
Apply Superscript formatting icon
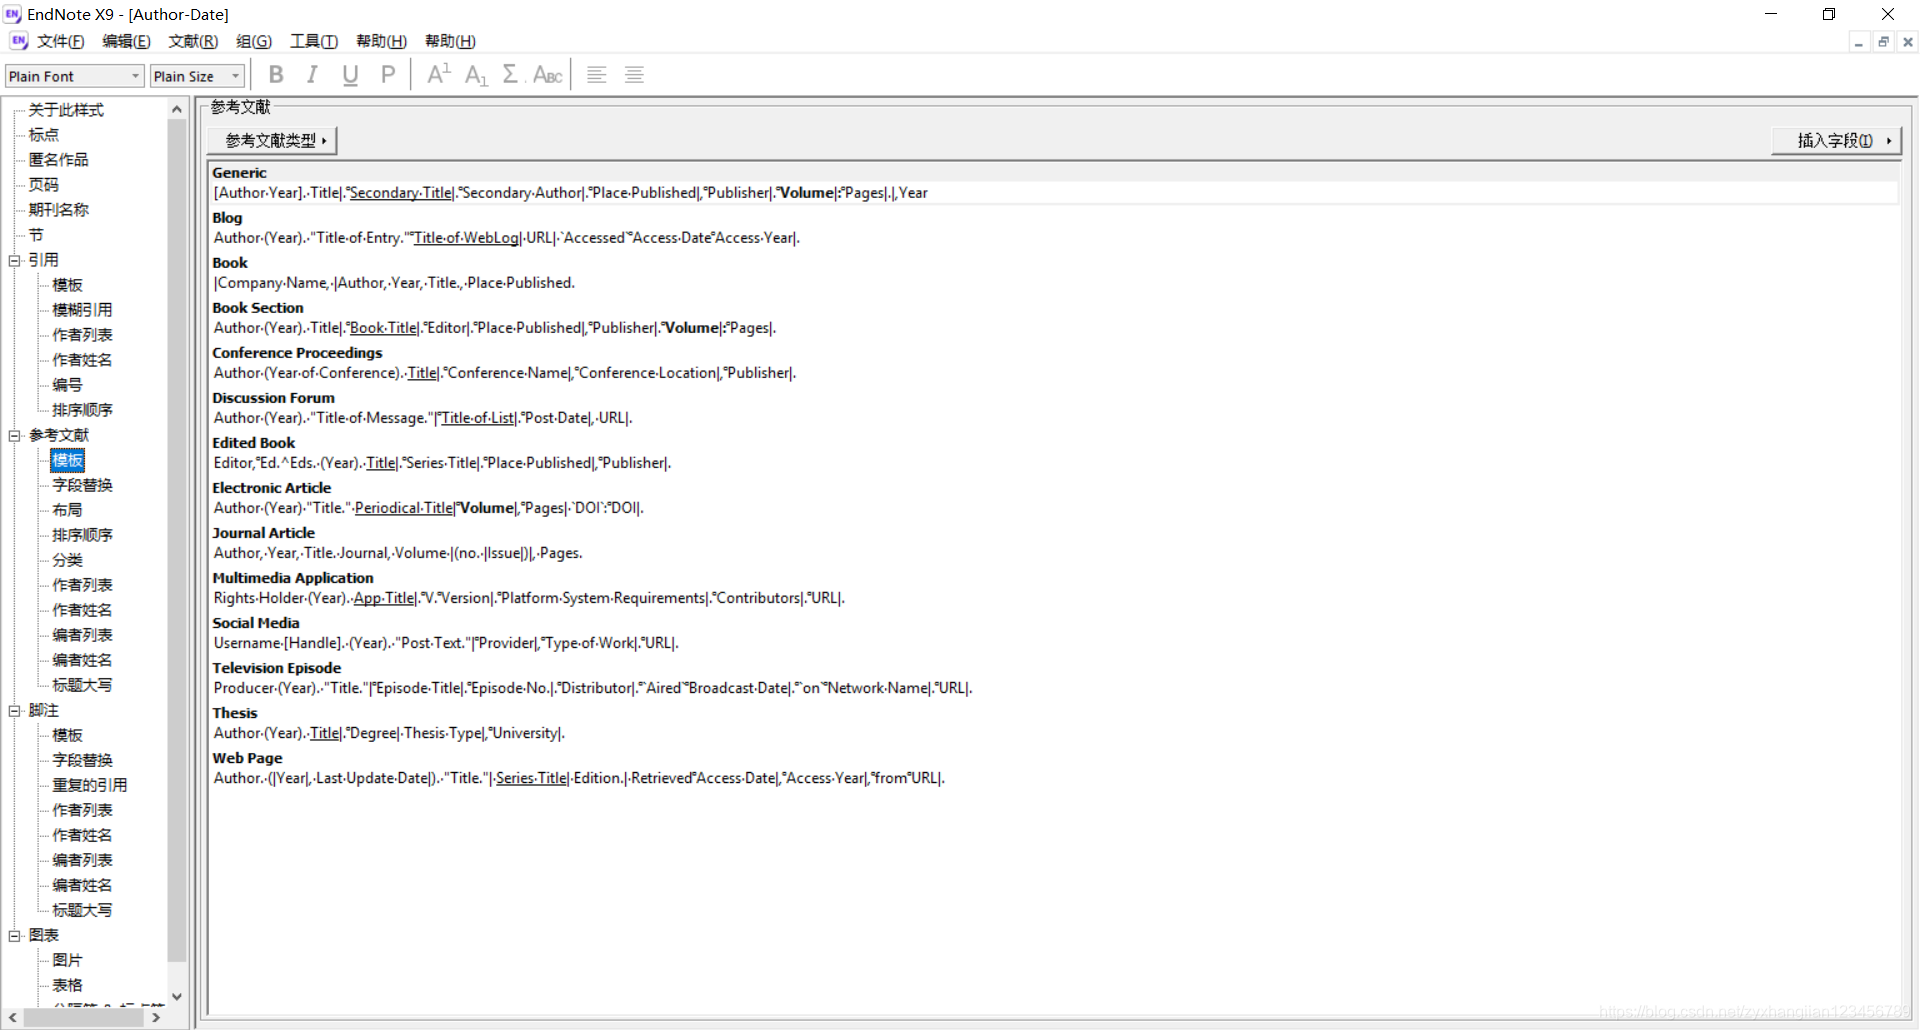pos(439,75)
